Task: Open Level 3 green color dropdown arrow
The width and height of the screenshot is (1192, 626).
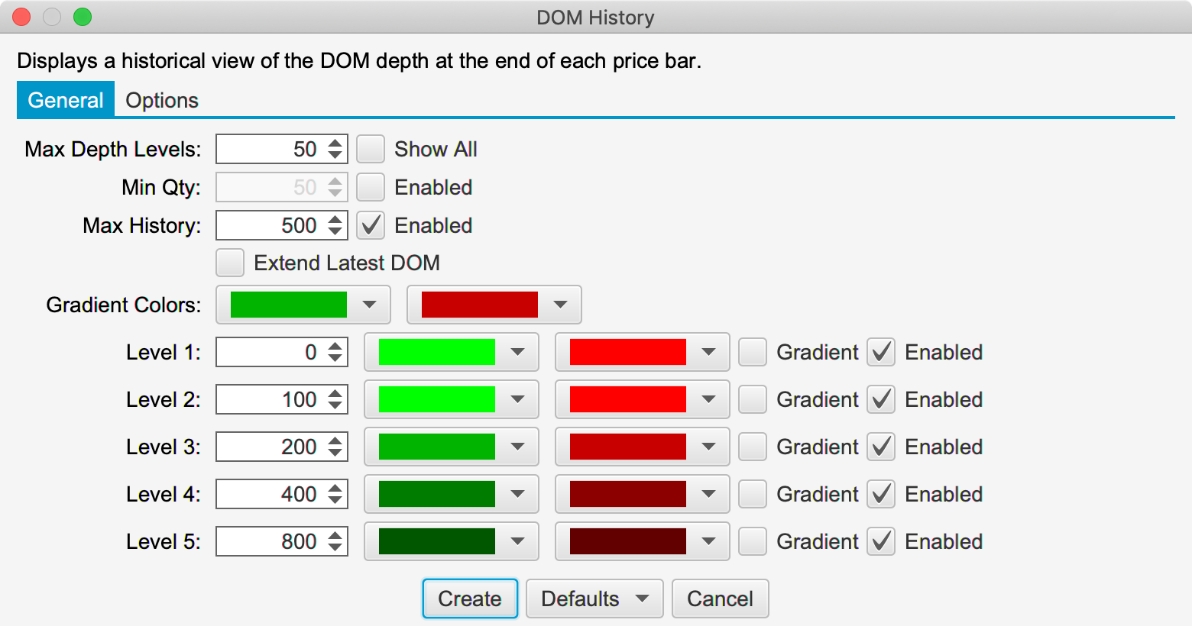Action: point(518,446)
